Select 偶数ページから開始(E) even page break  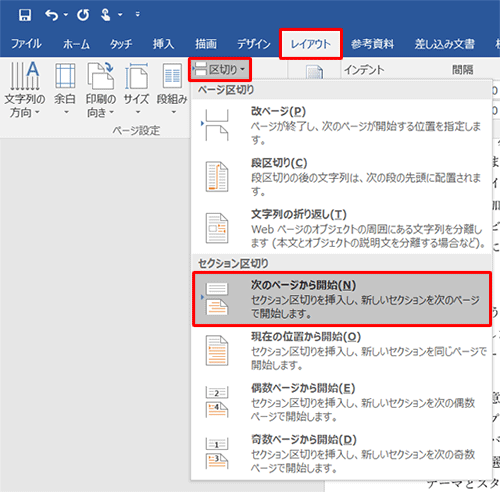click(x=342, y=402)
